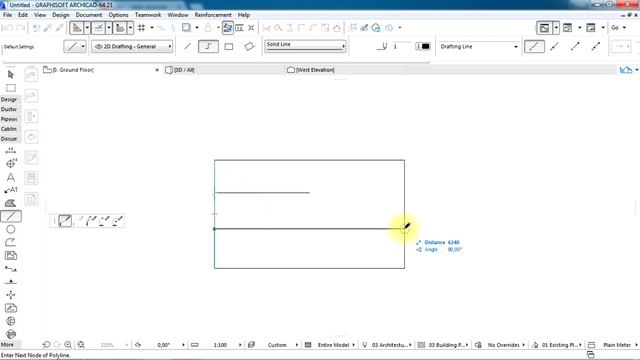Click the Redo icon in the toolbar

(20, 28)
